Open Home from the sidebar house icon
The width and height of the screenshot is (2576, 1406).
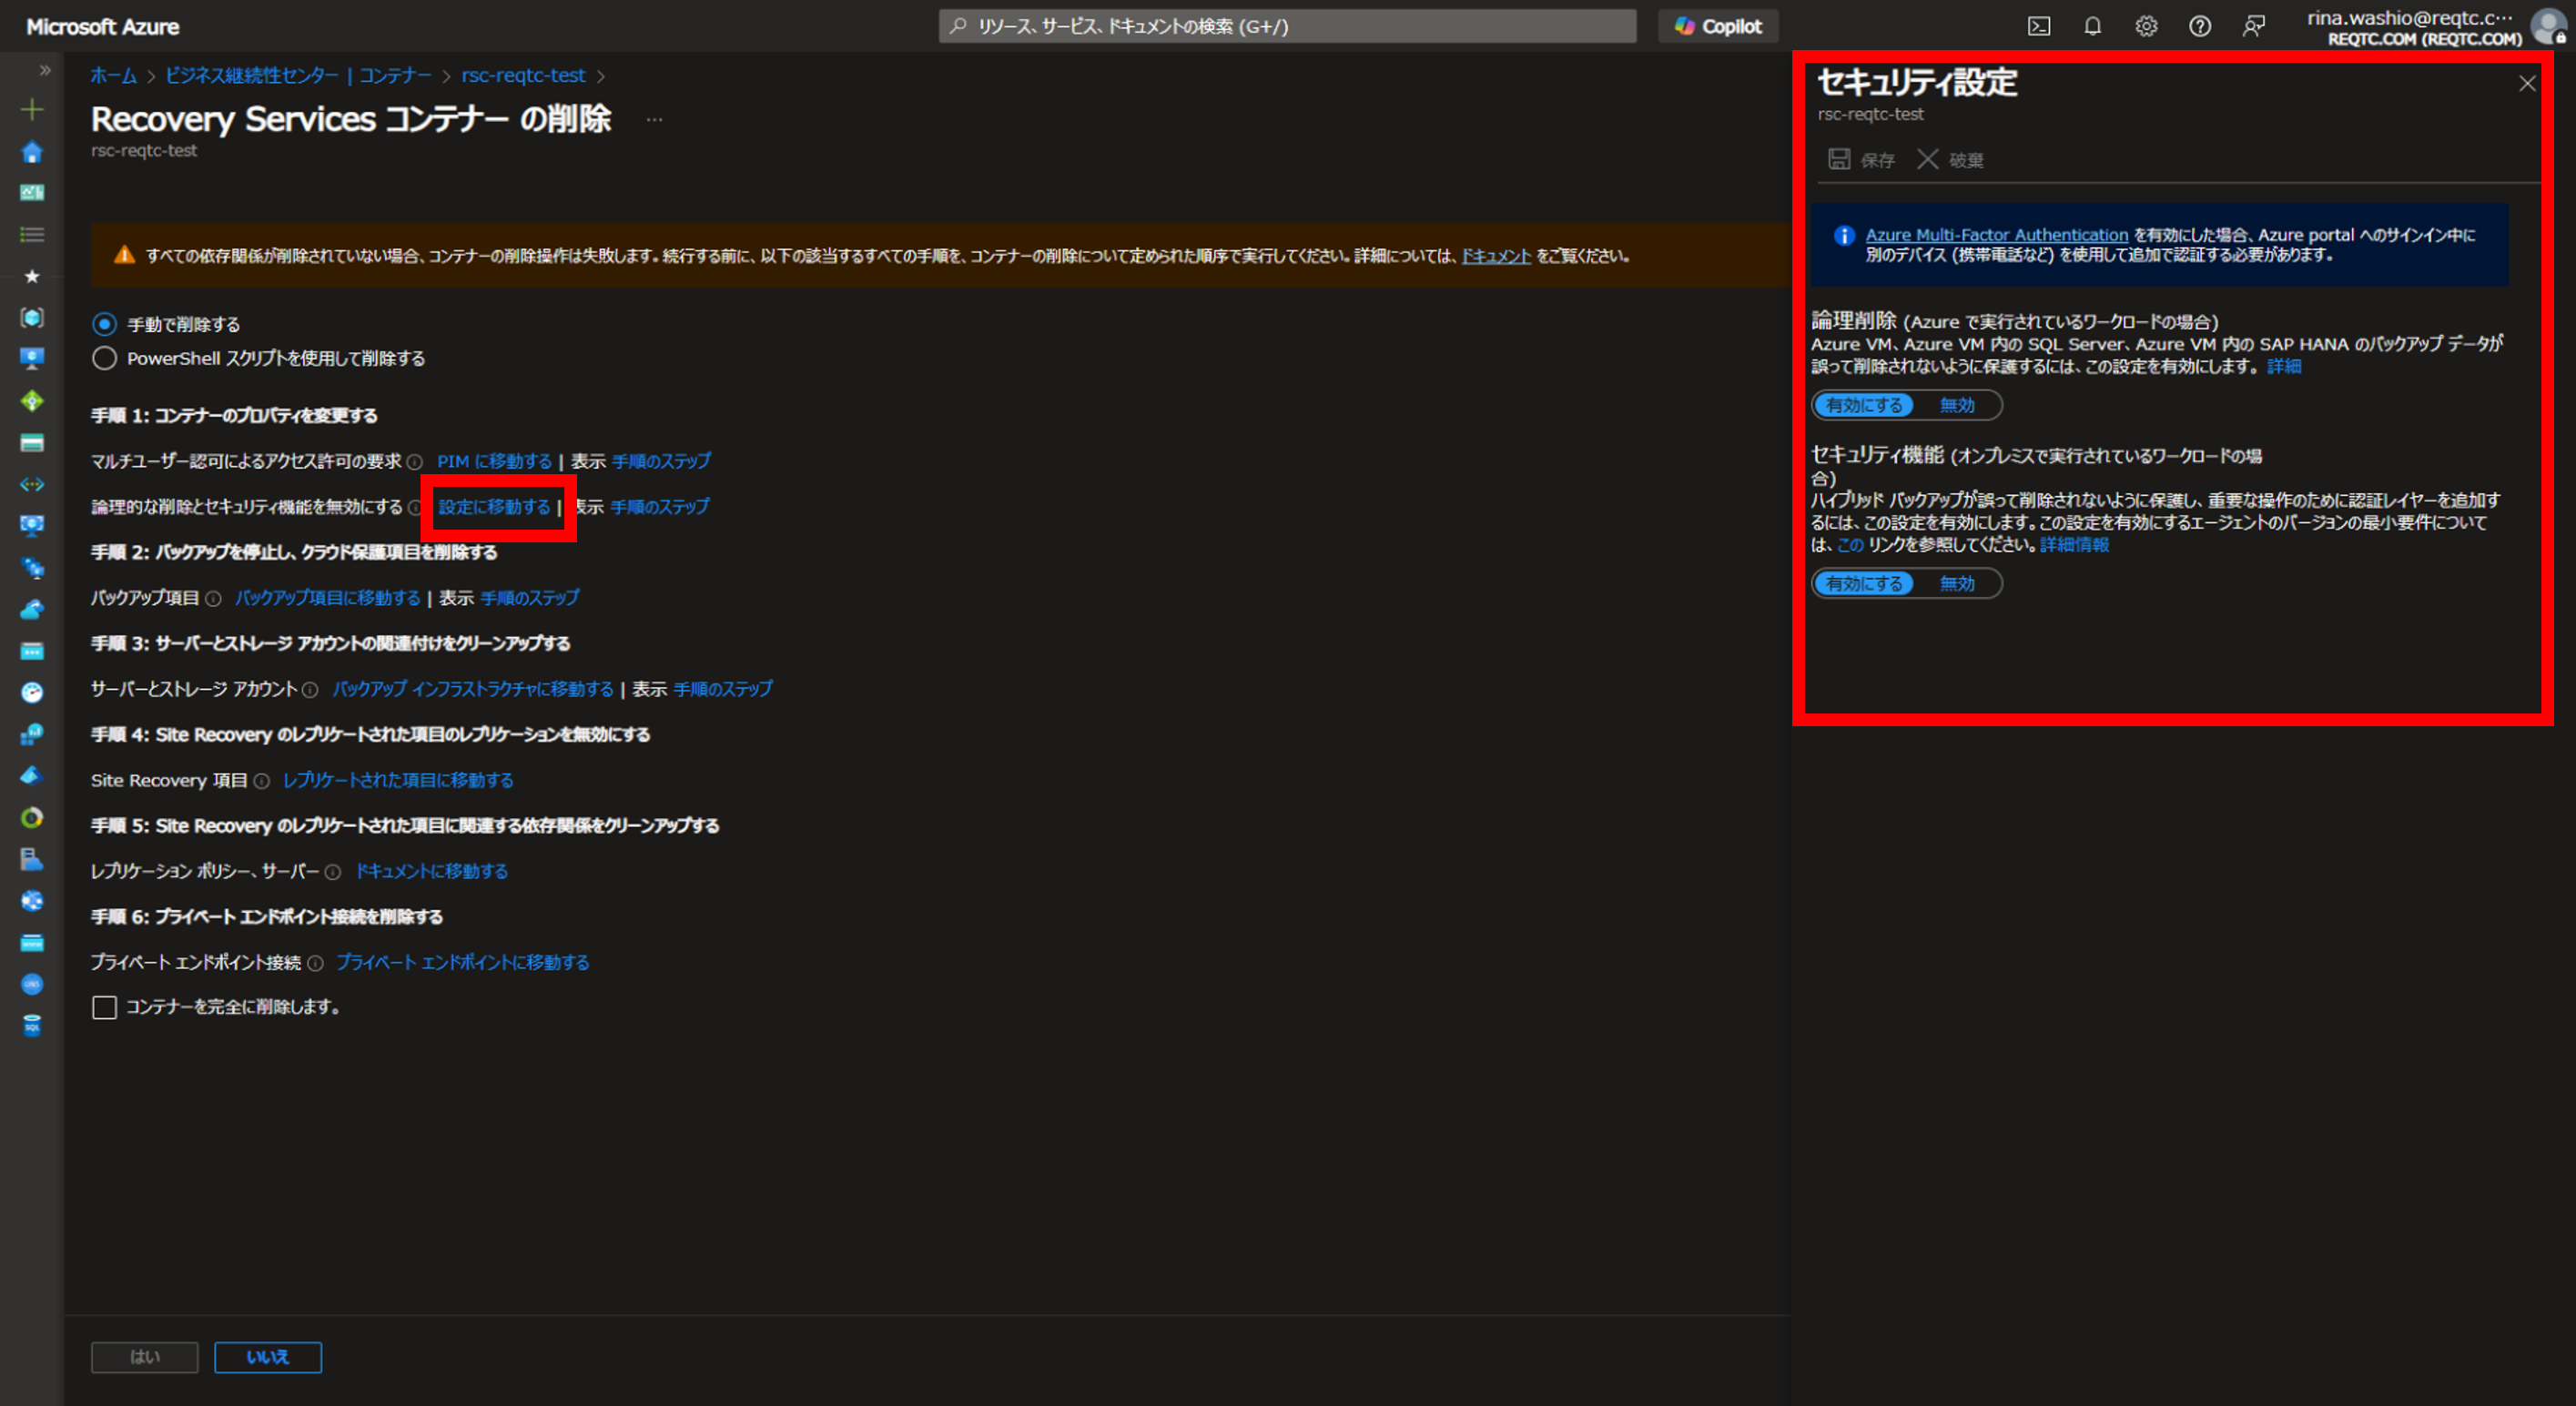[x=32, y=152]
